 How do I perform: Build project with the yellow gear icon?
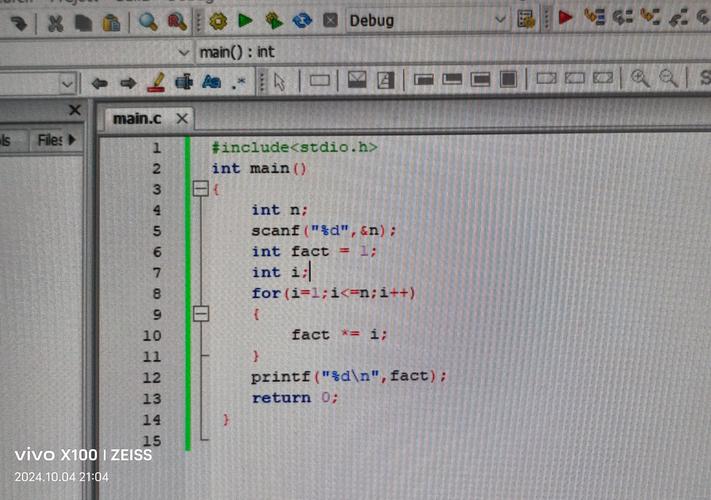click(219, 21)
